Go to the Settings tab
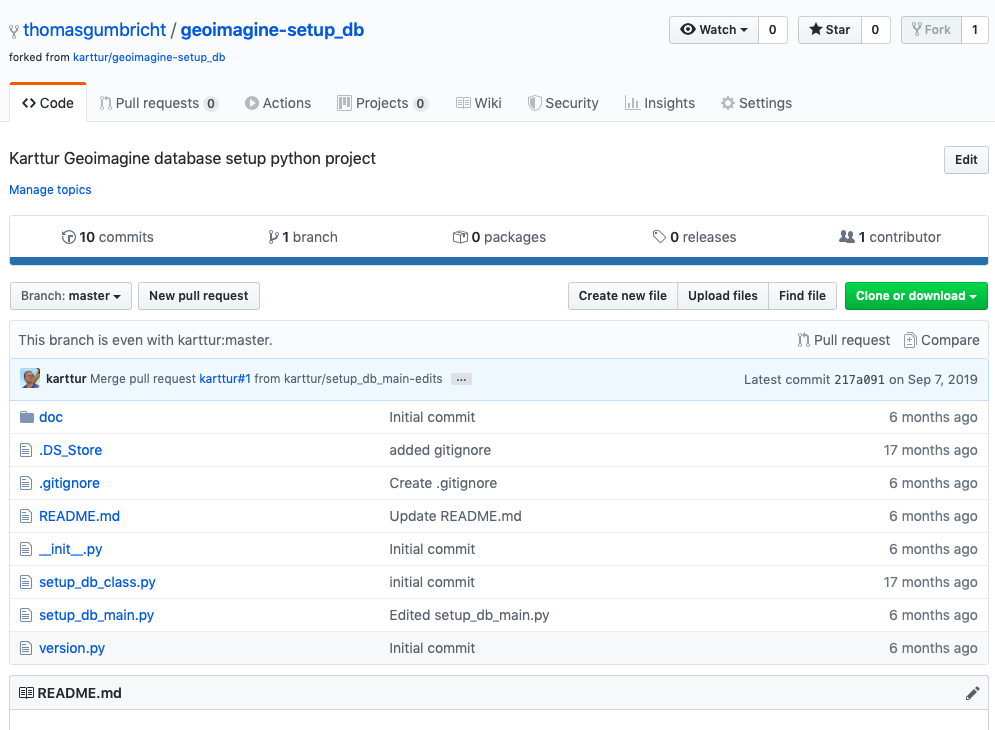The height and width of the screenshot is (730, 995). (756, 103)
